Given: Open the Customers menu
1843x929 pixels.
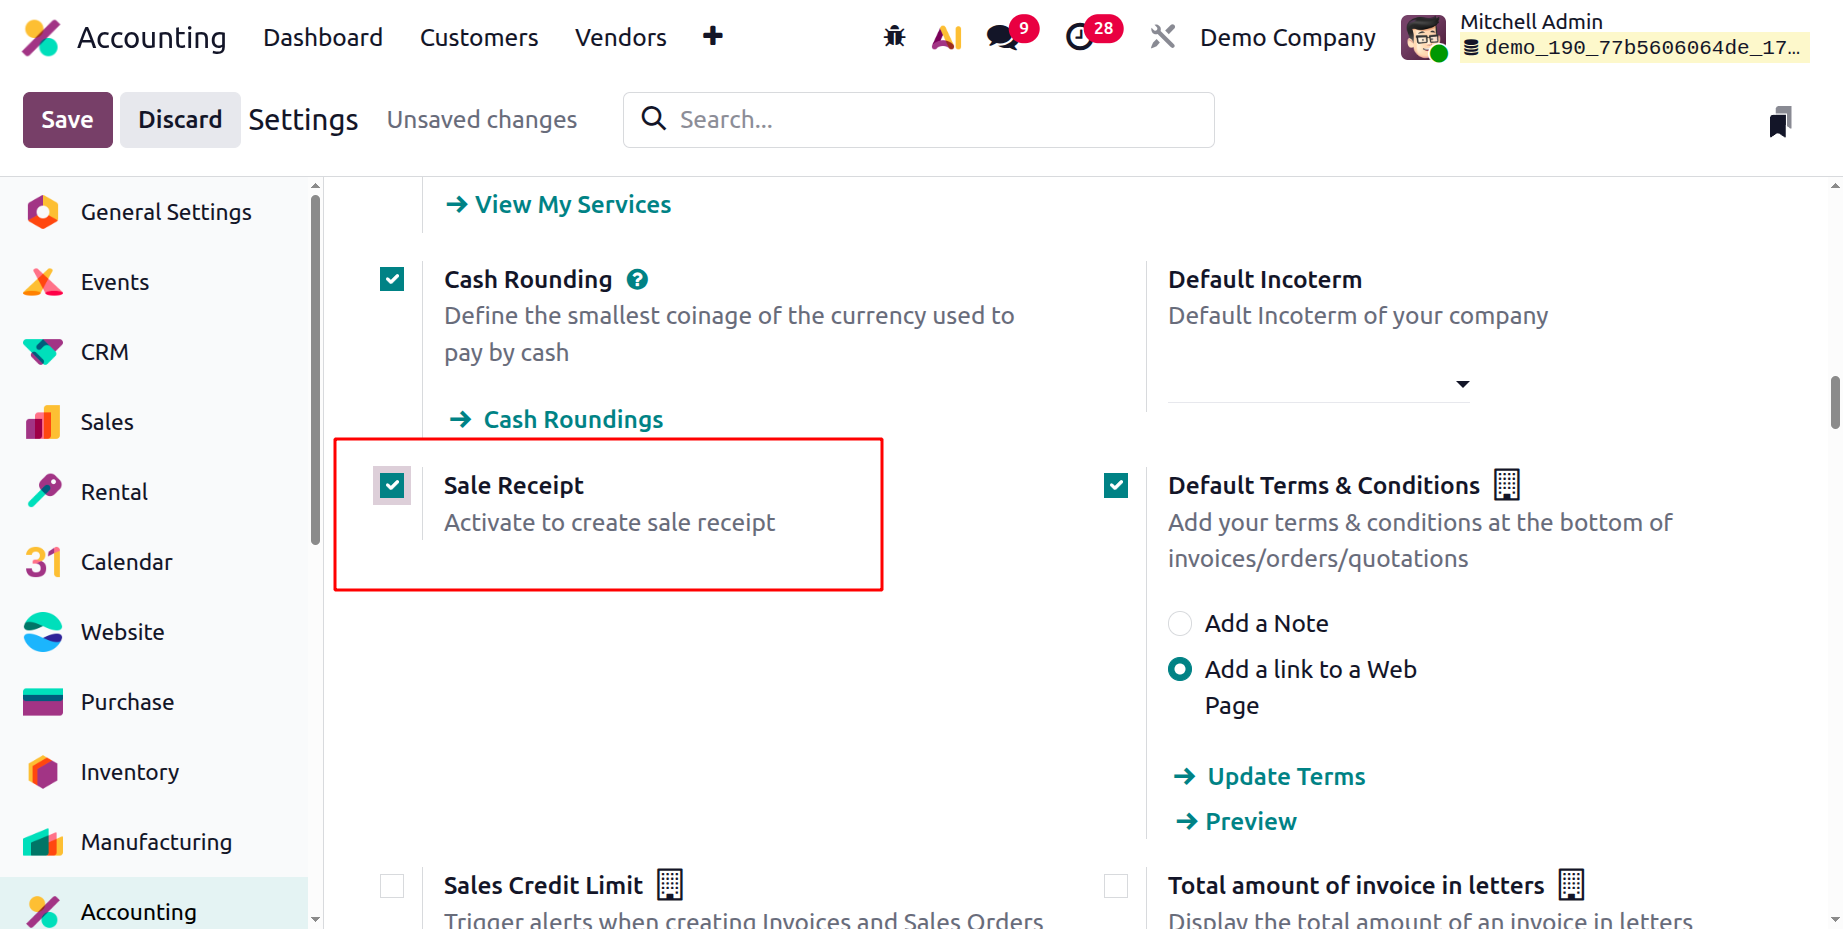Looking at the screenshot, I should point(479,37).
